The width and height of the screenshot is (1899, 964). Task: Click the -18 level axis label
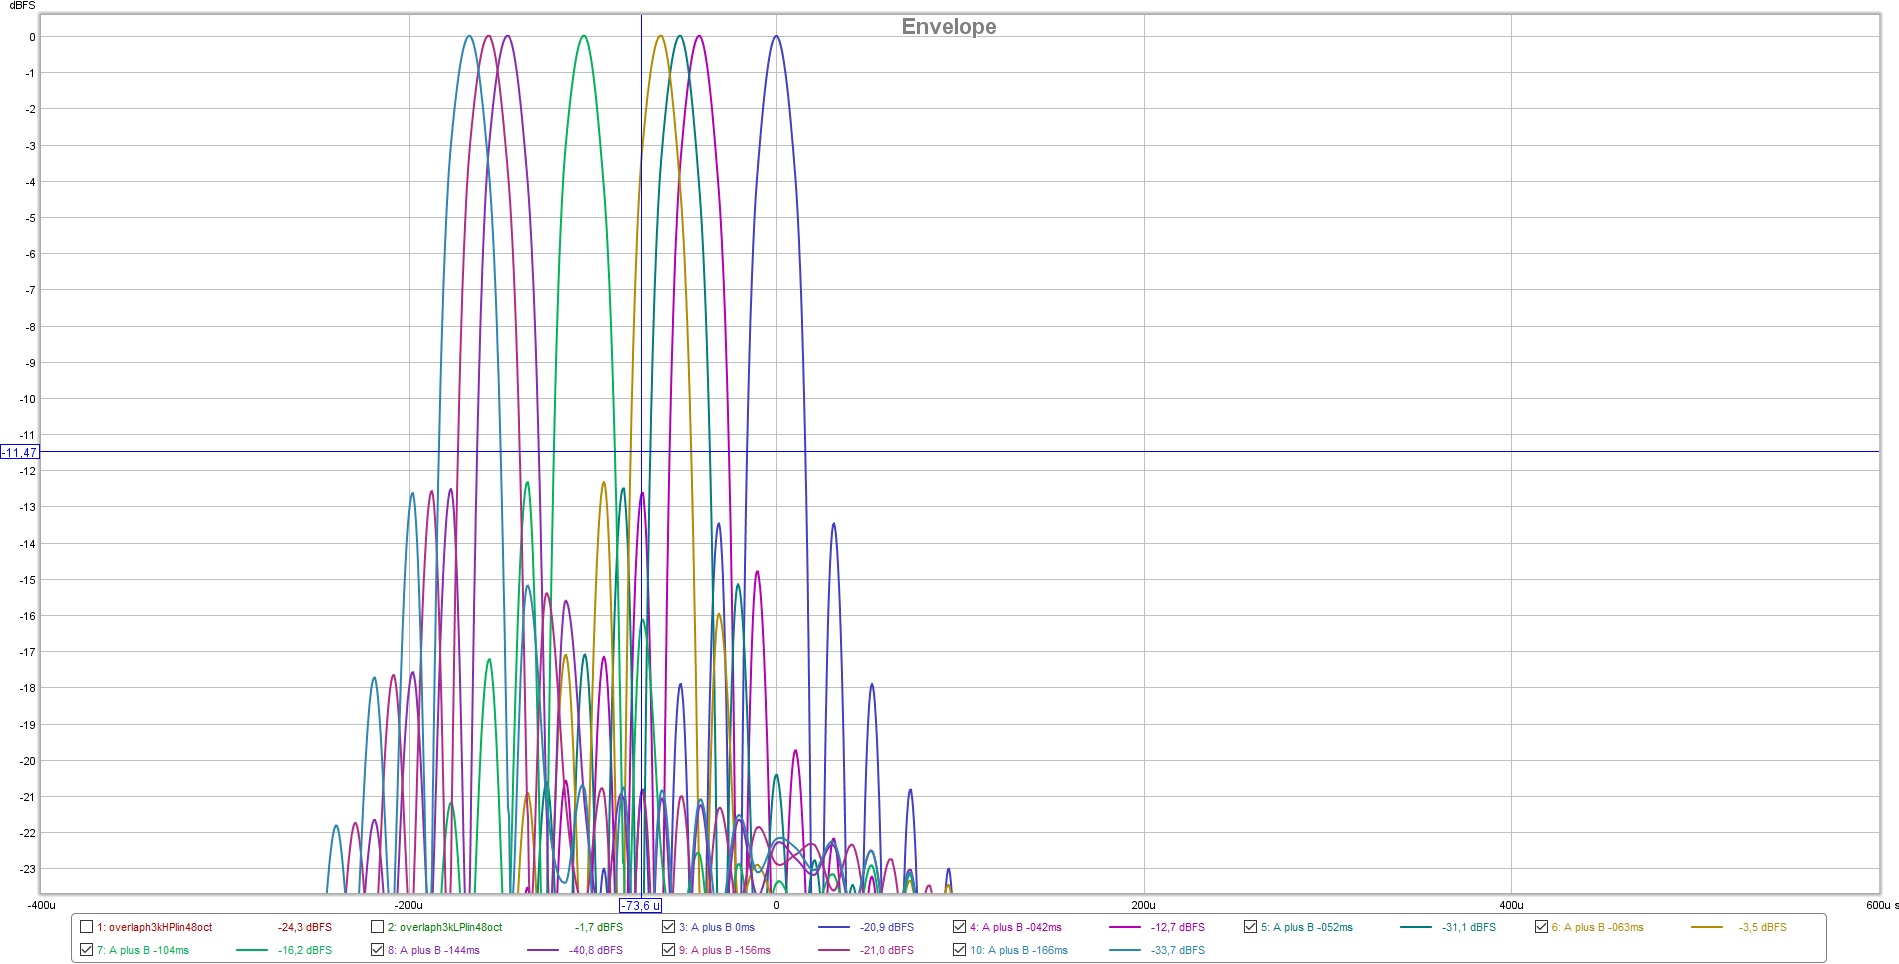pos(28,688)
